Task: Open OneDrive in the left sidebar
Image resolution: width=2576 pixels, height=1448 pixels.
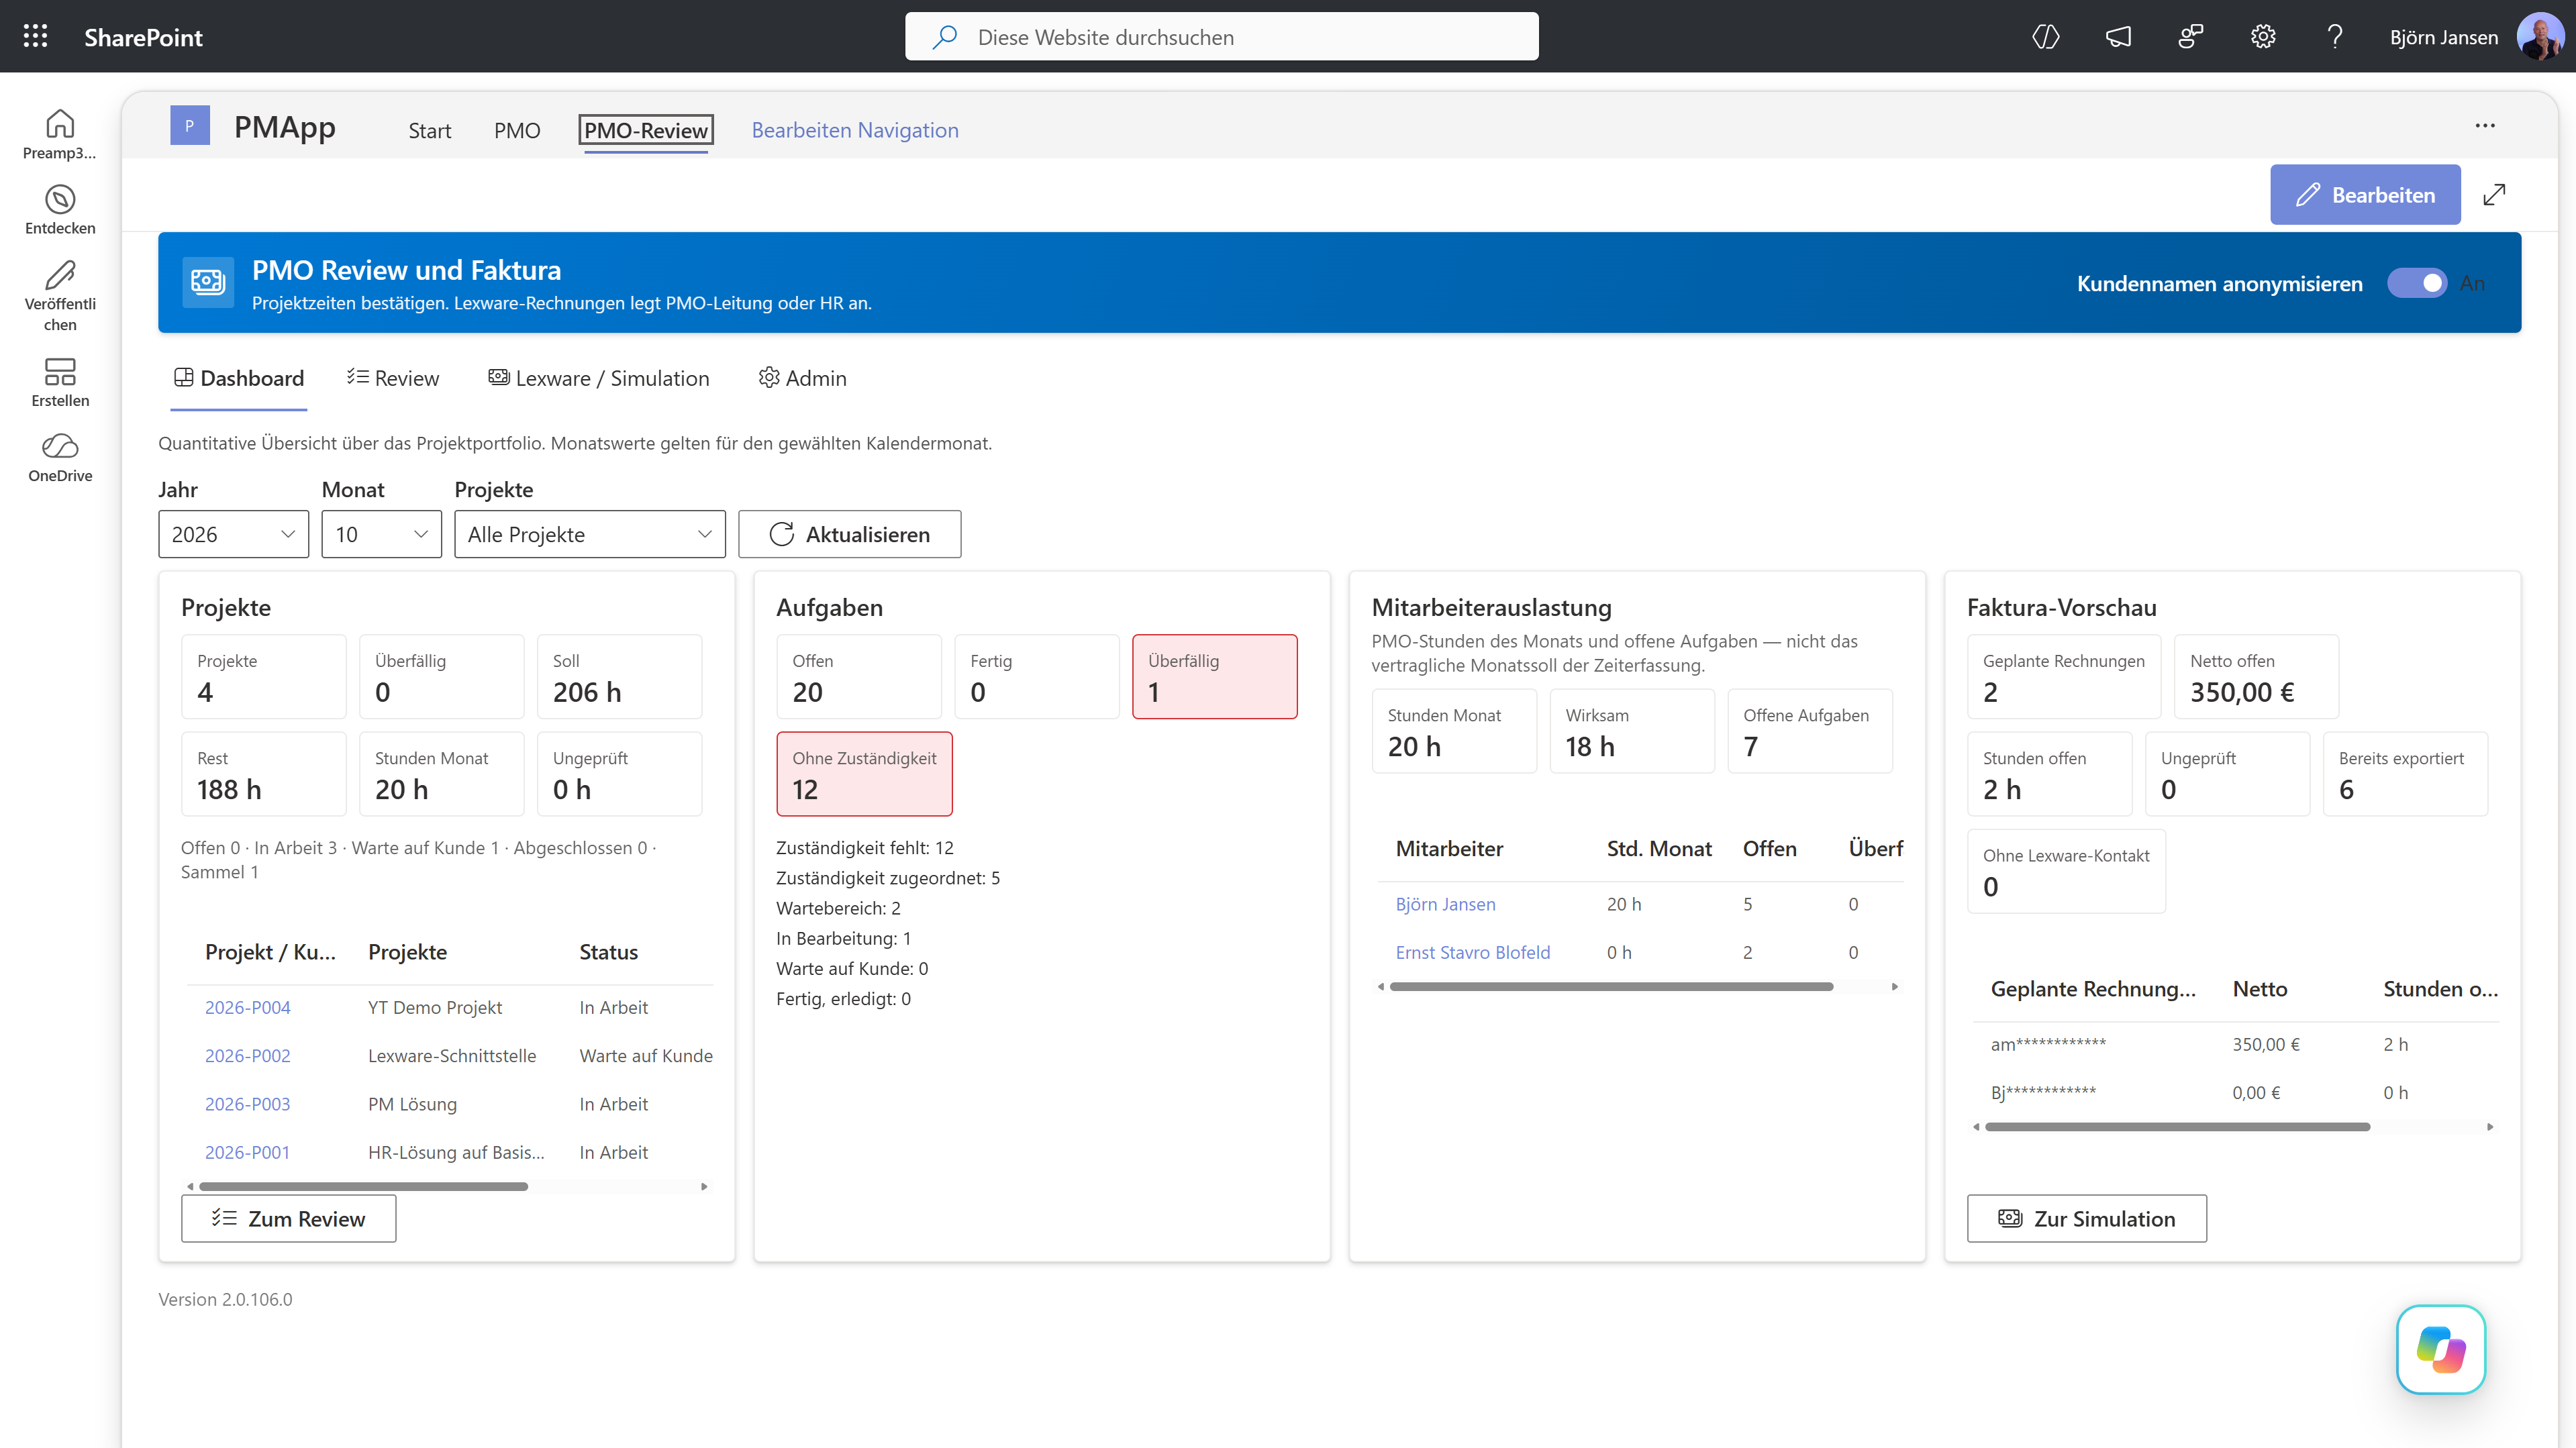Action: pyautogui.click(x=60, y=458)
